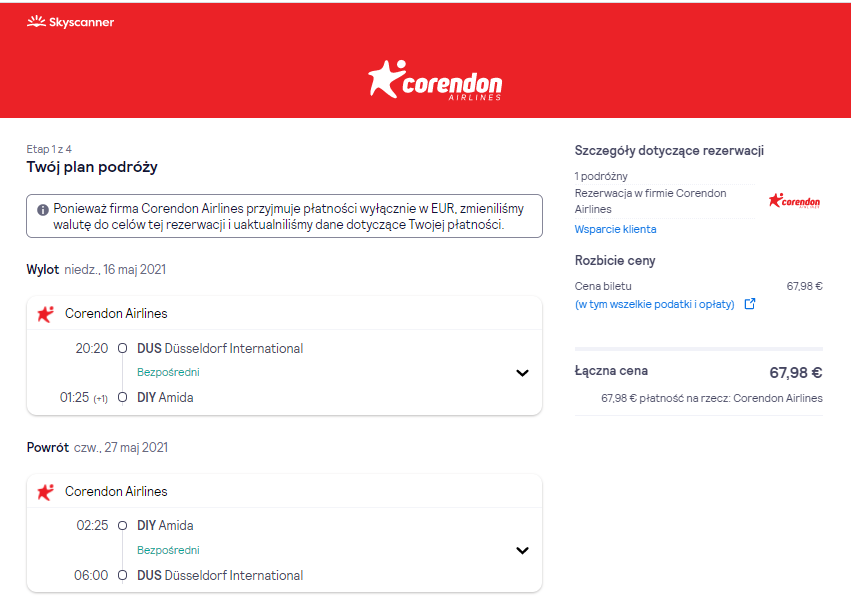This screenshot has width=851, height=602.
Task: Expand outbound flight details chevron
Action: point(522,373)
